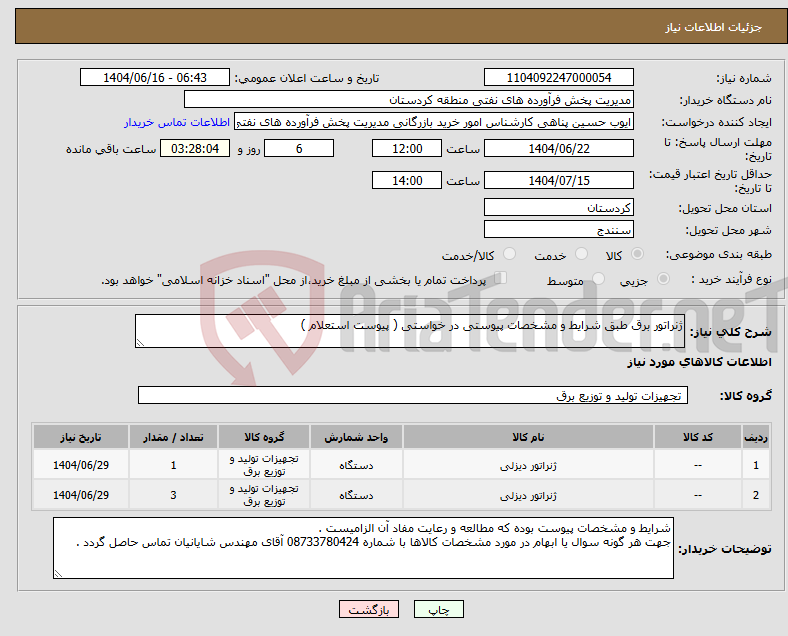The width and height of the screenshot is (788, 636).
Task: Click the شماره نیاز field 1104092247000054
Action: [558, 78]
